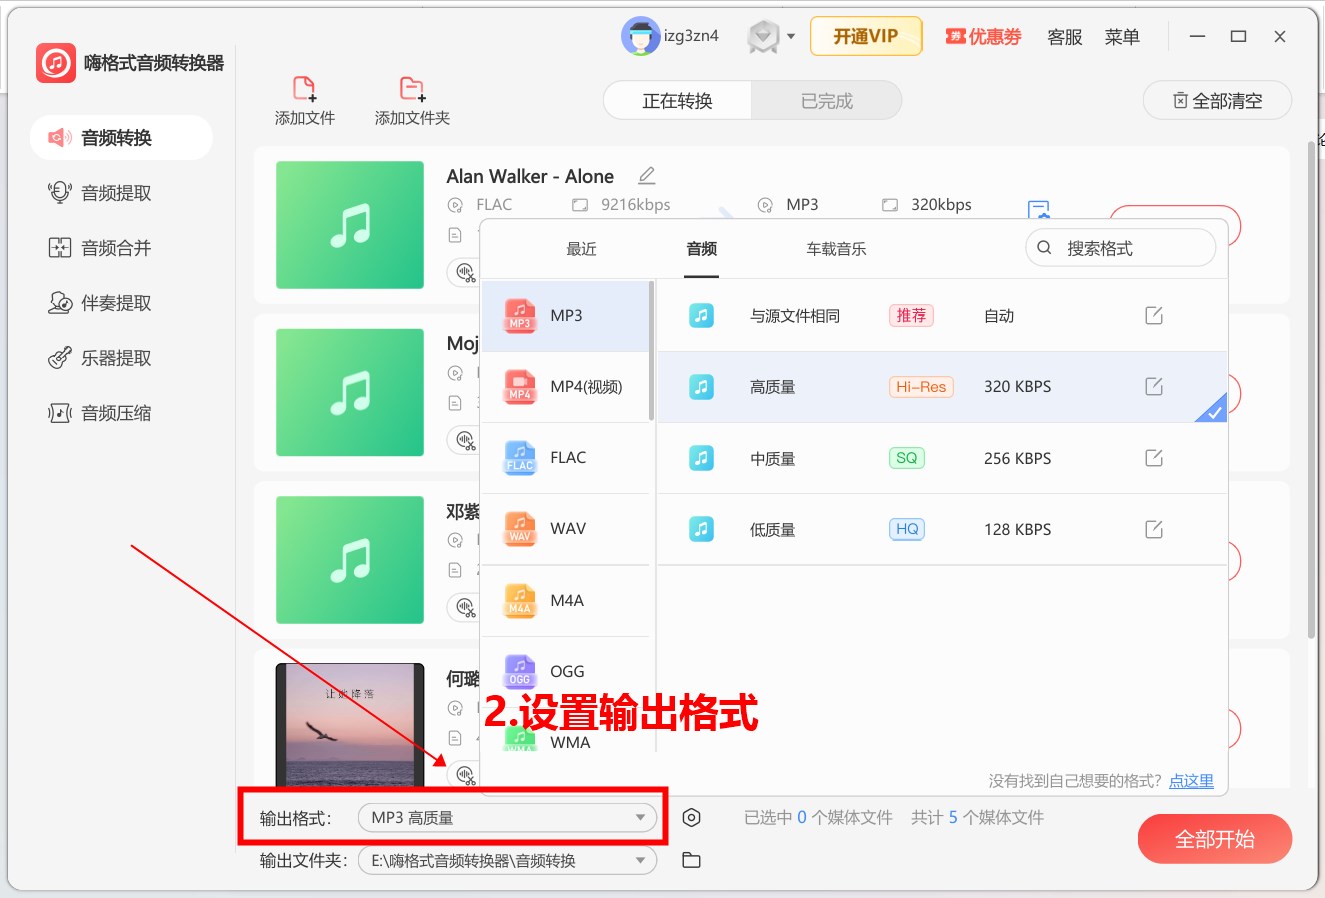Screen dimensions: 1325x898
Task: Switch to the 车载音乐 format tab
Action: [837, 249]
